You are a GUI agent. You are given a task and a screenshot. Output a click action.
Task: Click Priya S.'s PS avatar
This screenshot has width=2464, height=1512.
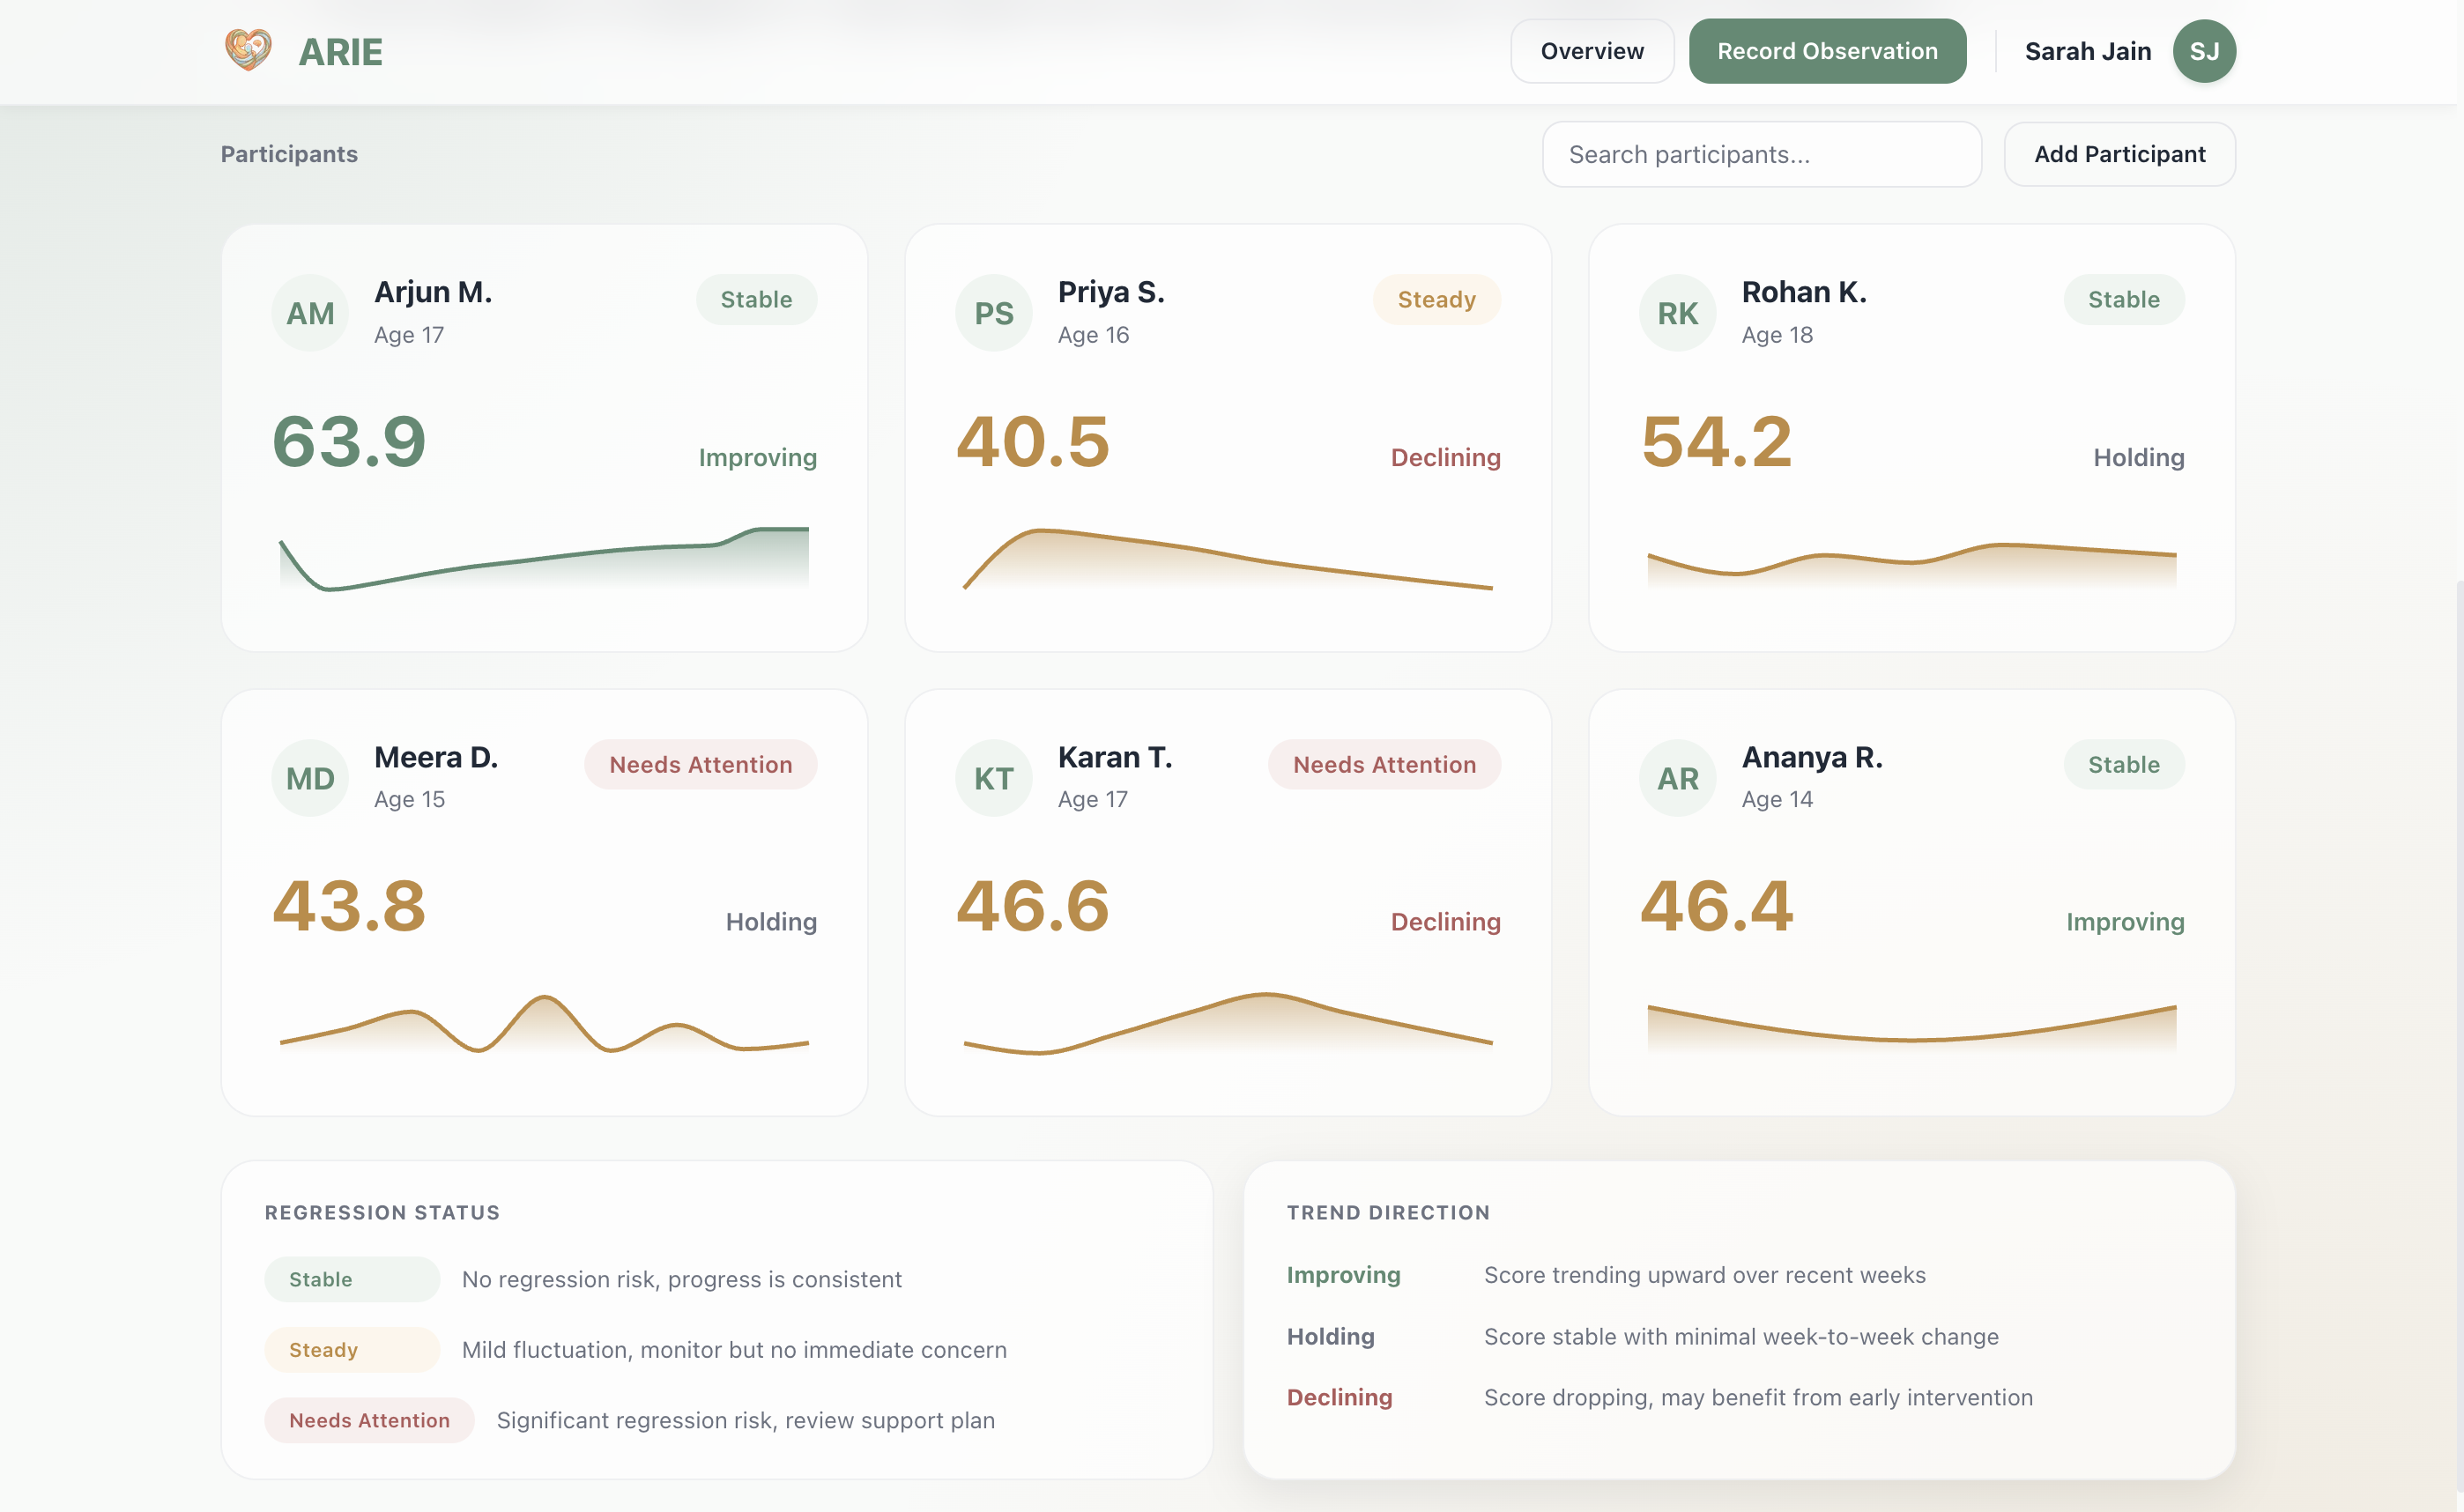point(993,313)
